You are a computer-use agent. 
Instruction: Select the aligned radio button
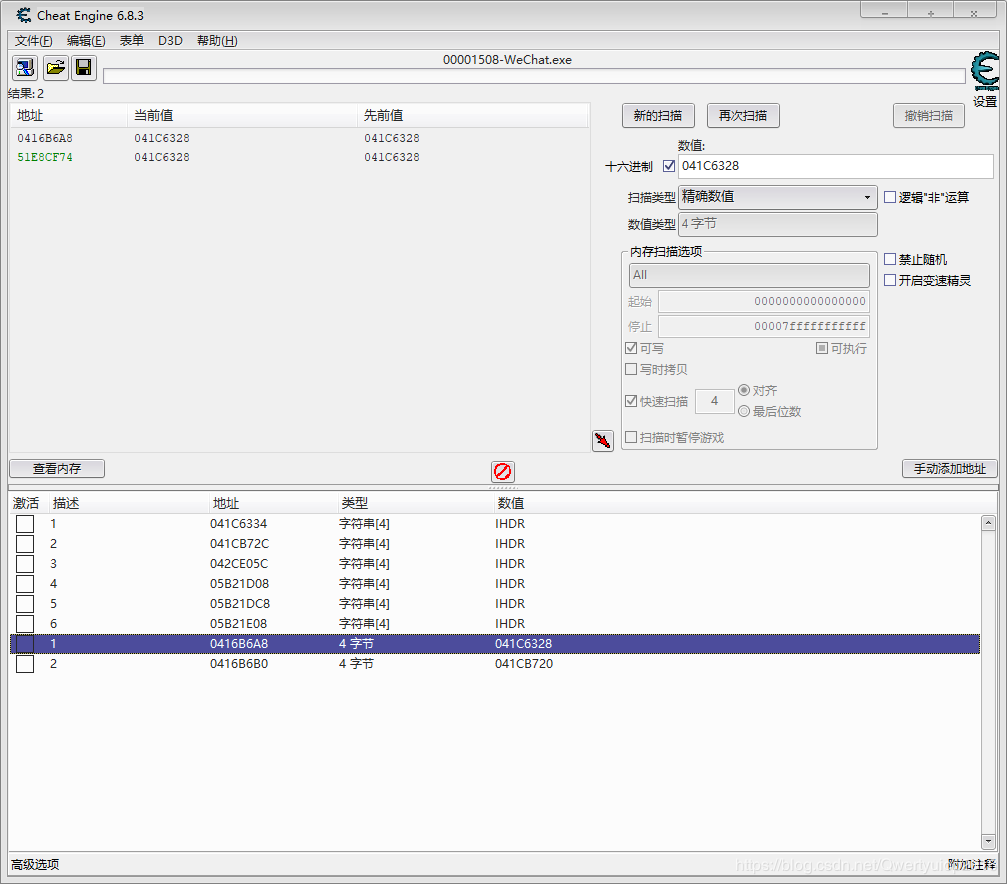point(744,390)
